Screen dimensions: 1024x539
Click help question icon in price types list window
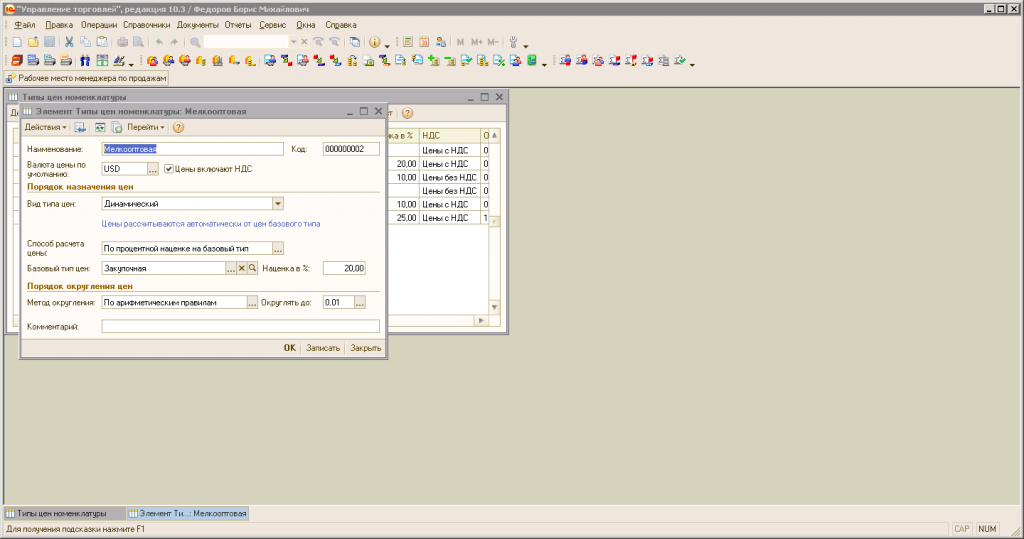click(408, 113)
